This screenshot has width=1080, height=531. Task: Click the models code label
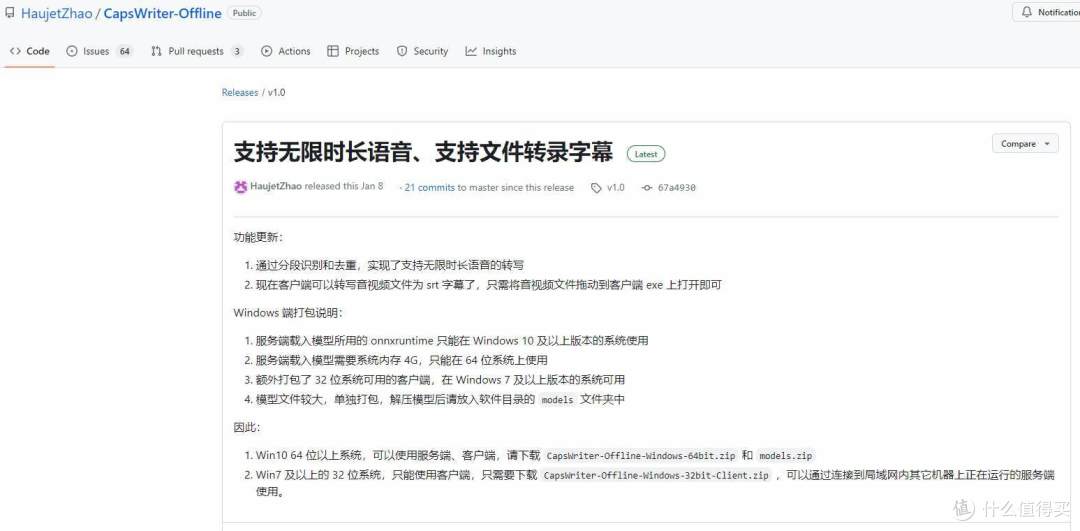tap(557, 399)
